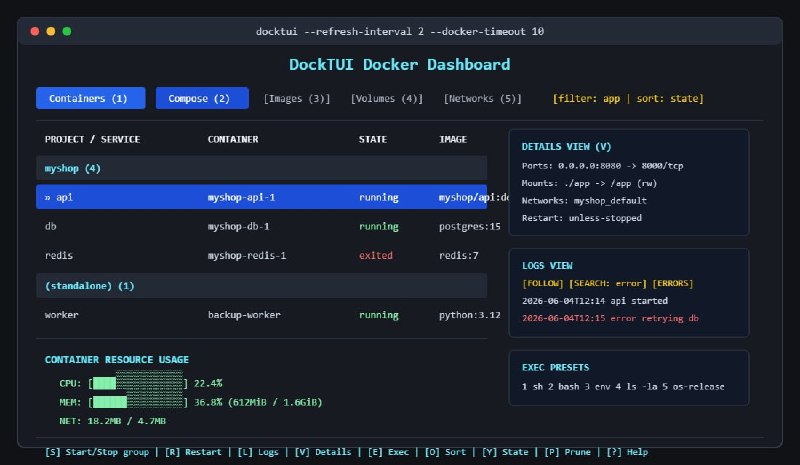Click the Restart: unless-stopped line
The width and height of the screenshot is (800, 465).
[582, 218]
